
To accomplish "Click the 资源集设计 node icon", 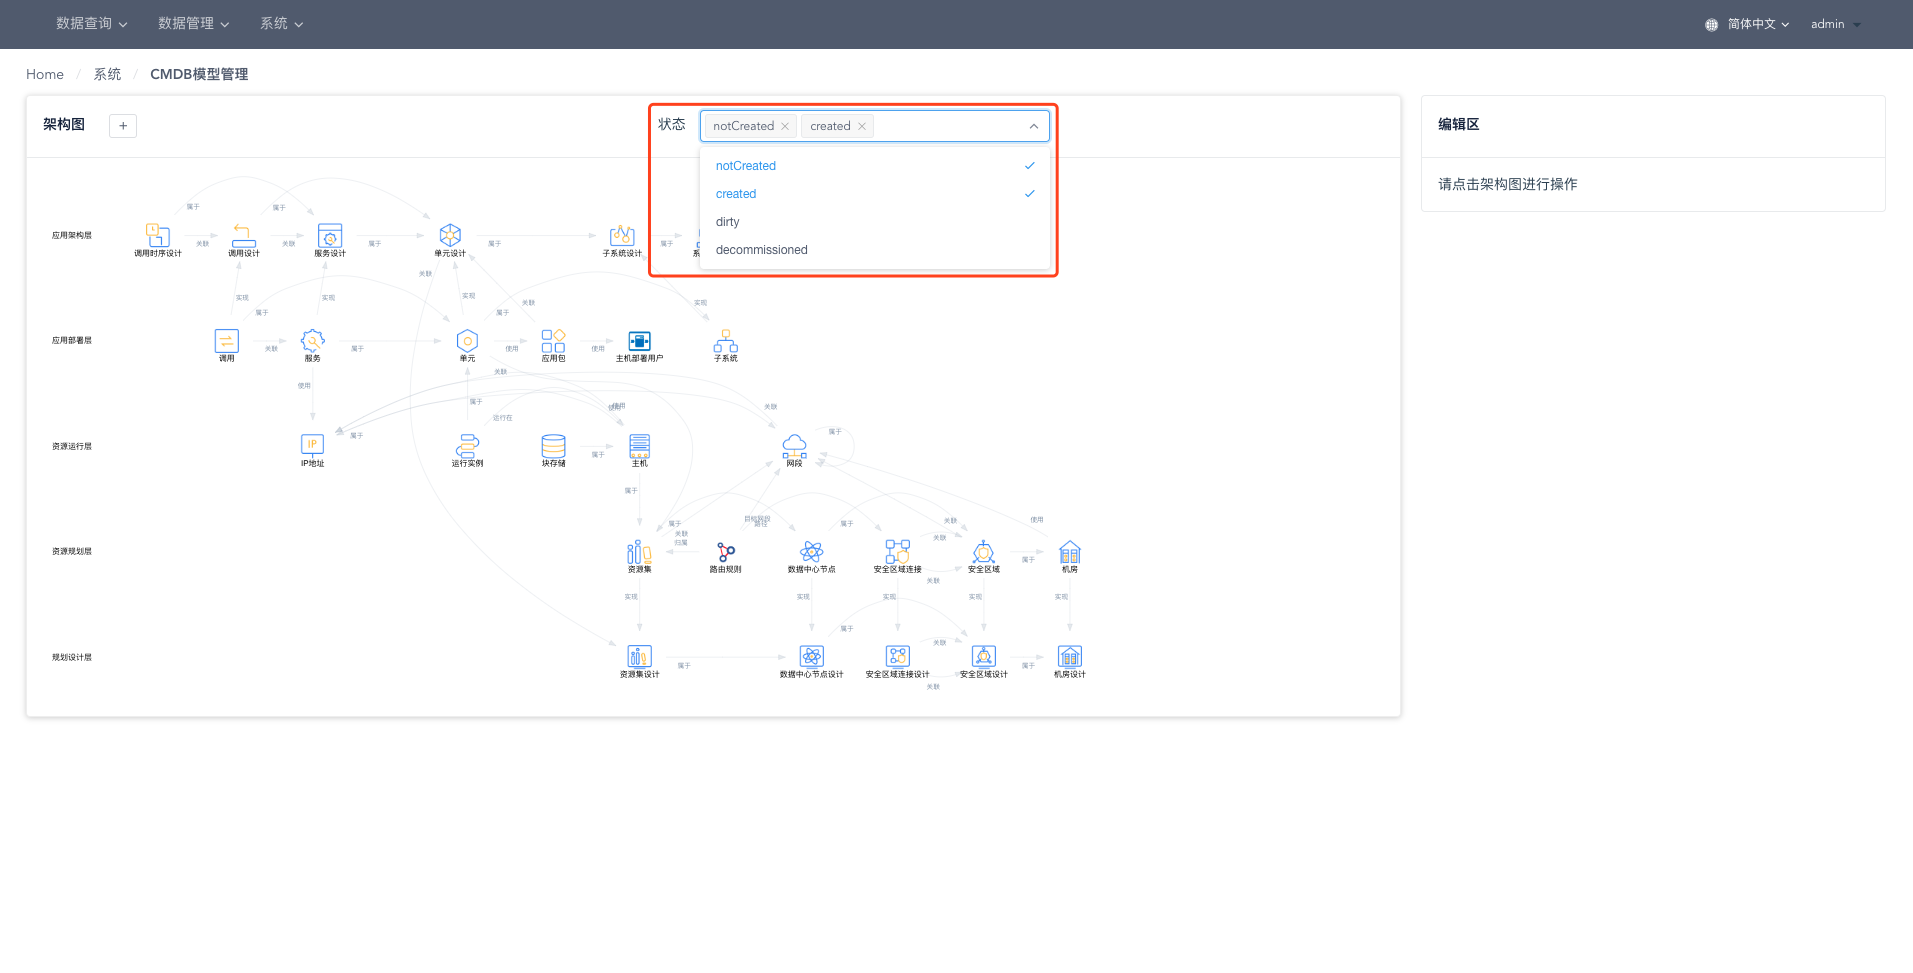I will pyautogui.click(x=639, y=656).
